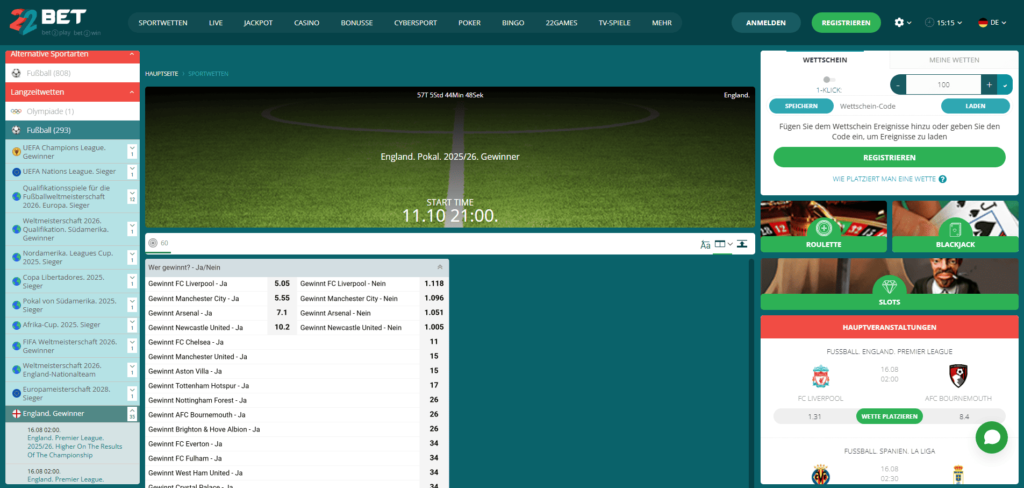This screenshot has height=488, width=1024.
Task: Expand FIFA Weltmeisterschaft 2026. Gewinner
Action: 132,346
